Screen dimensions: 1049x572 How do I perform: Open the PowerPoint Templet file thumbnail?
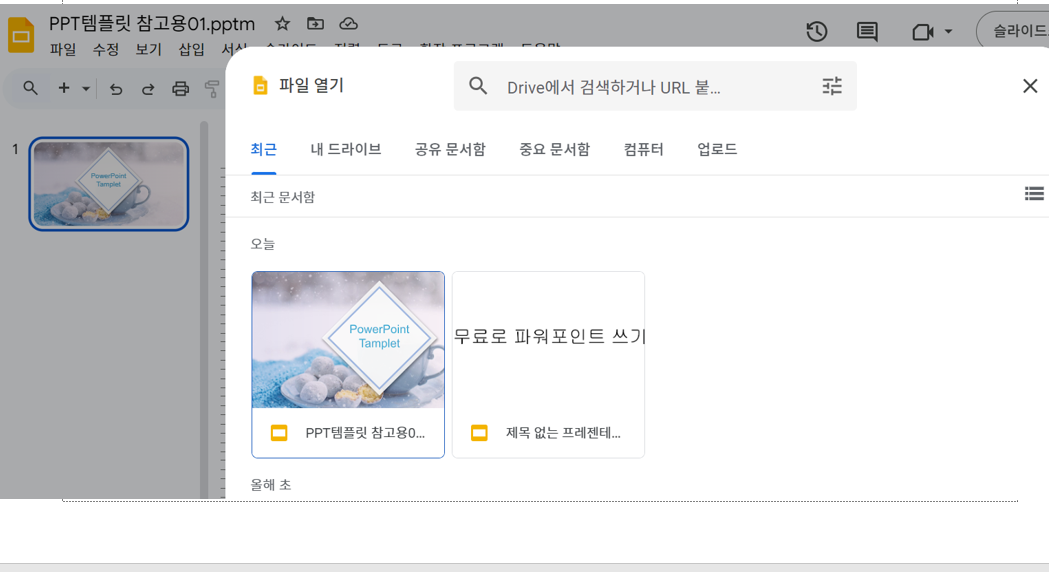(x=348, y=340)
